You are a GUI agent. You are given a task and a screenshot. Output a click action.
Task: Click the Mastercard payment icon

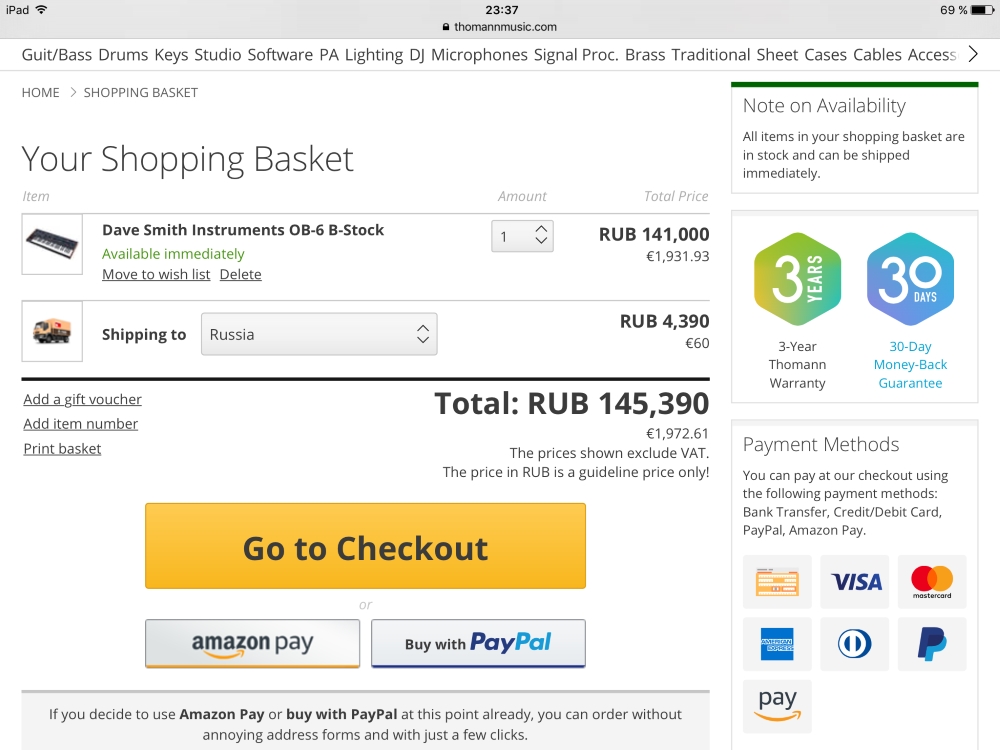[932, 582]
